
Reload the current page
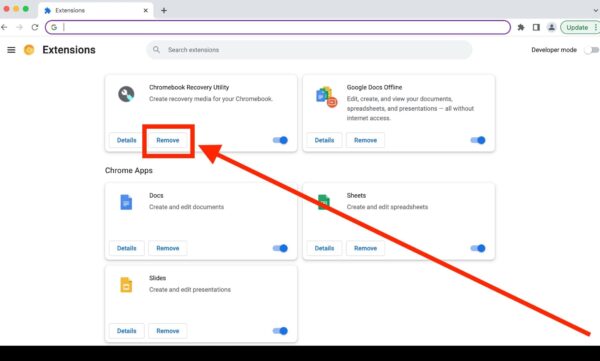coord(35,27)
